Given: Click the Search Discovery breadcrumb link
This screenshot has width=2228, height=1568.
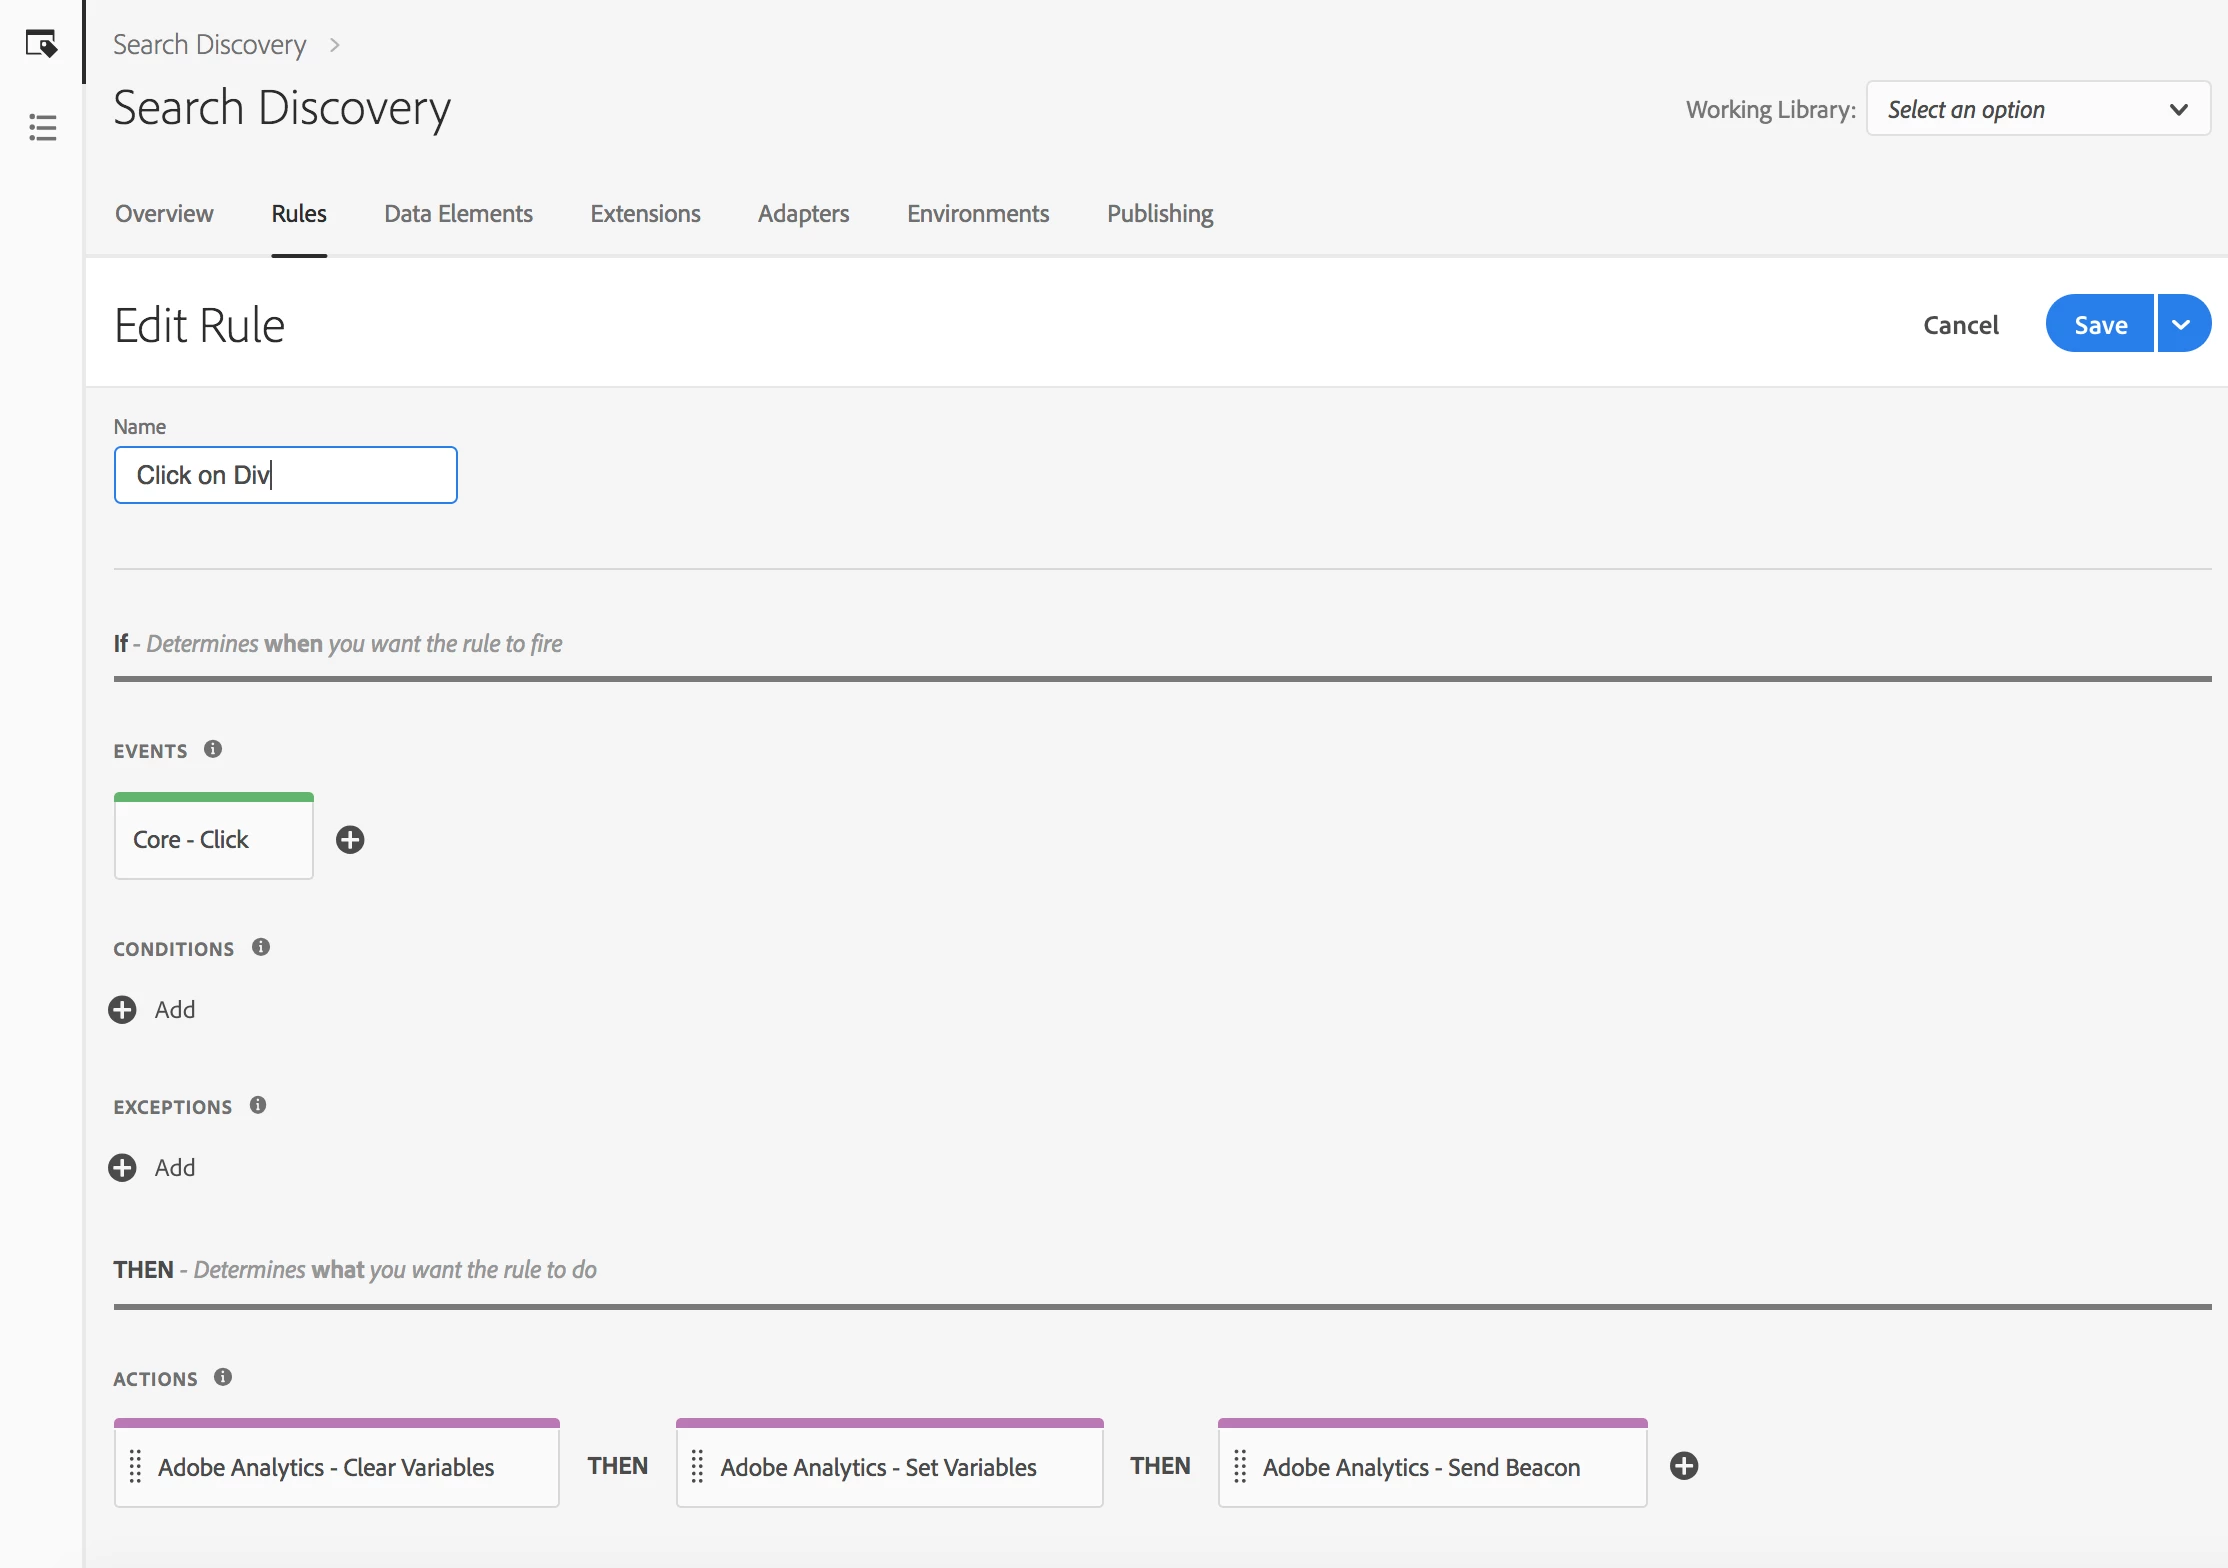Looking at the screenshot, I should 209,45.
